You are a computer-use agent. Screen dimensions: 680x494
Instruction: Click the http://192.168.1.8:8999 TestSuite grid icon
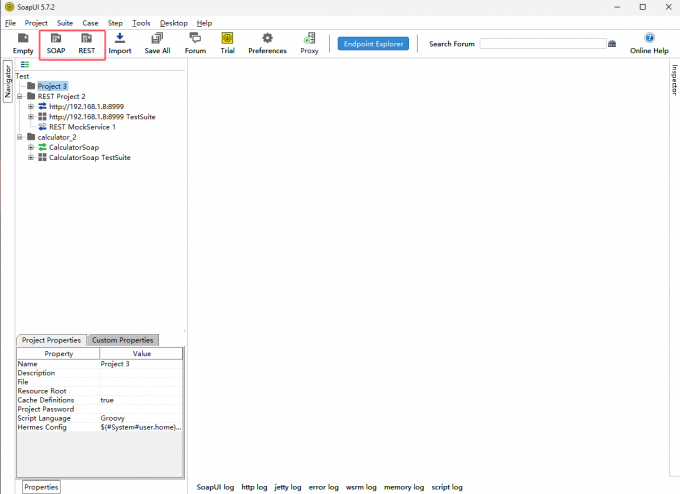(x=42, y=116)
